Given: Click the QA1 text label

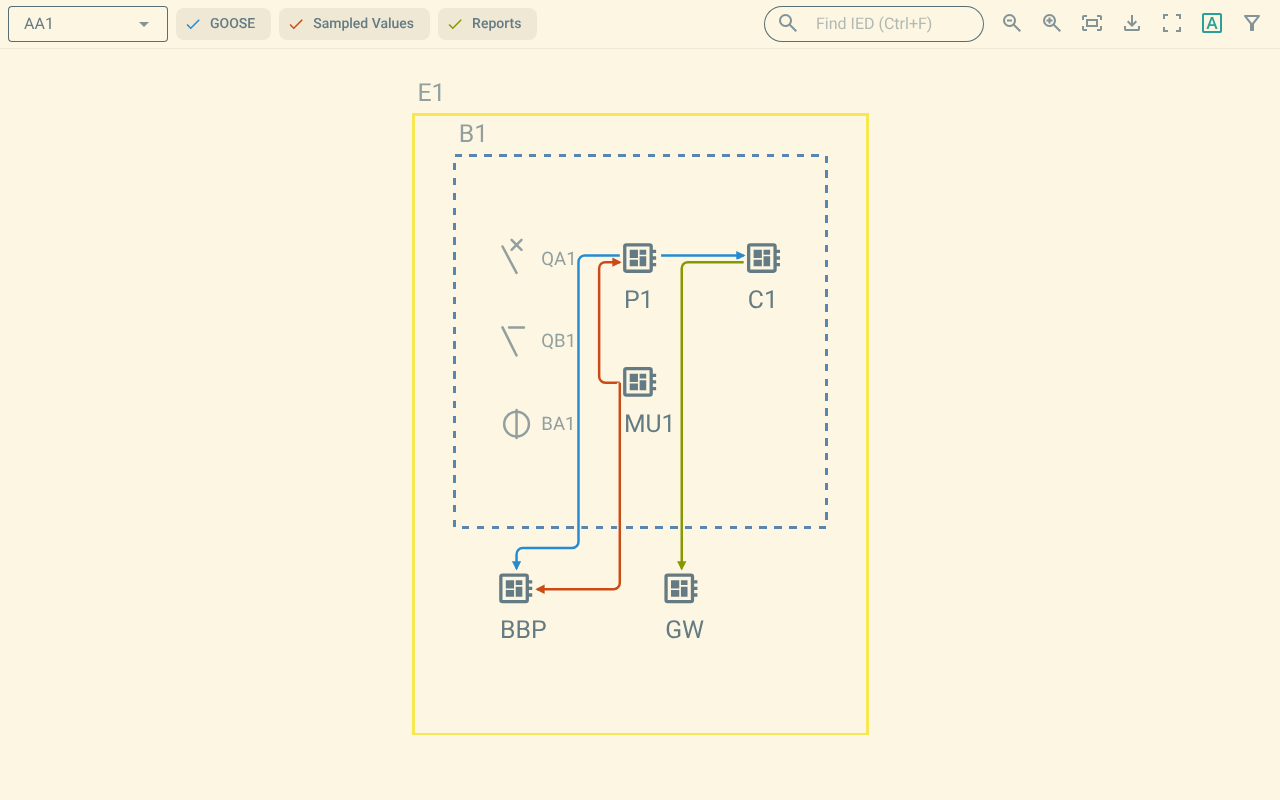Looking at the screenshot, I should click(x=558, y=259).
